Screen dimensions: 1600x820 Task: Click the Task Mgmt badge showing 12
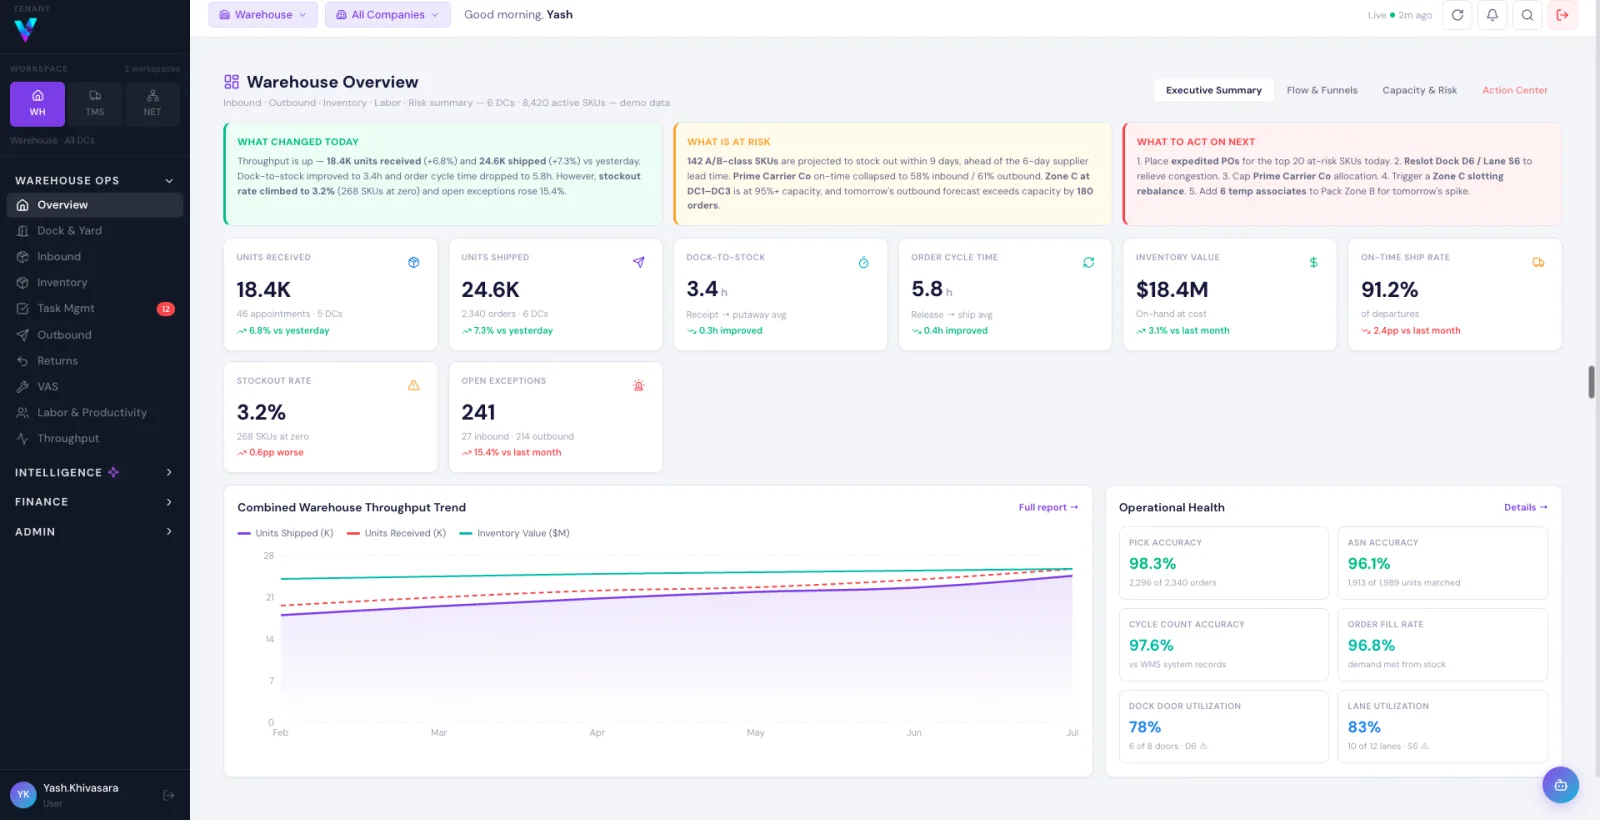(x=166, y=309)
